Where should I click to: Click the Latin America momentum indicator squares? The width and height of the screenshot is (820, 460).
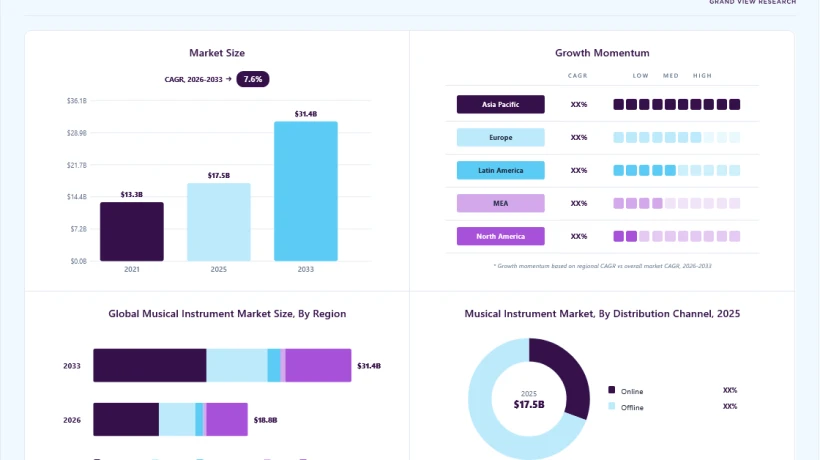coord(677,170)
